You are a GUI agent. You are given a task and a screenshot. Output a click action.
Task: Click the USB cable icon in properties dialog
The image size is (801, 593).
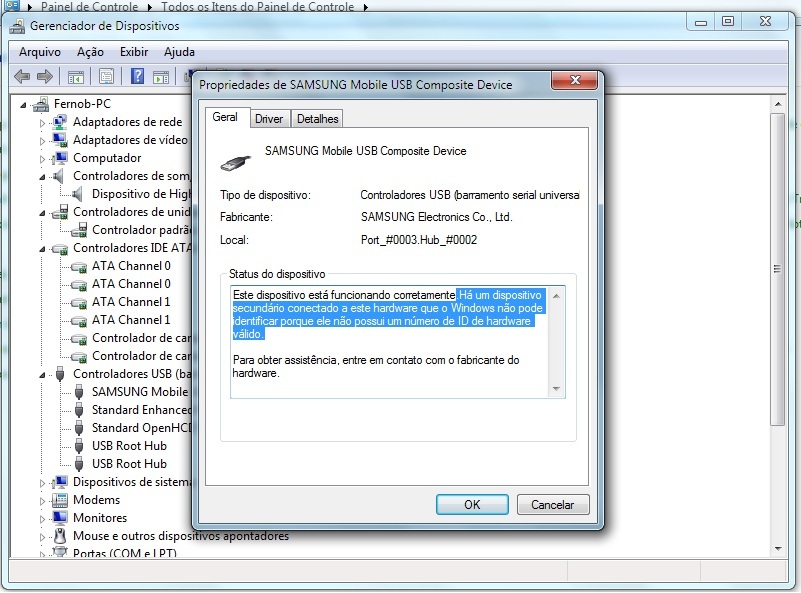[x=235, y=162]
